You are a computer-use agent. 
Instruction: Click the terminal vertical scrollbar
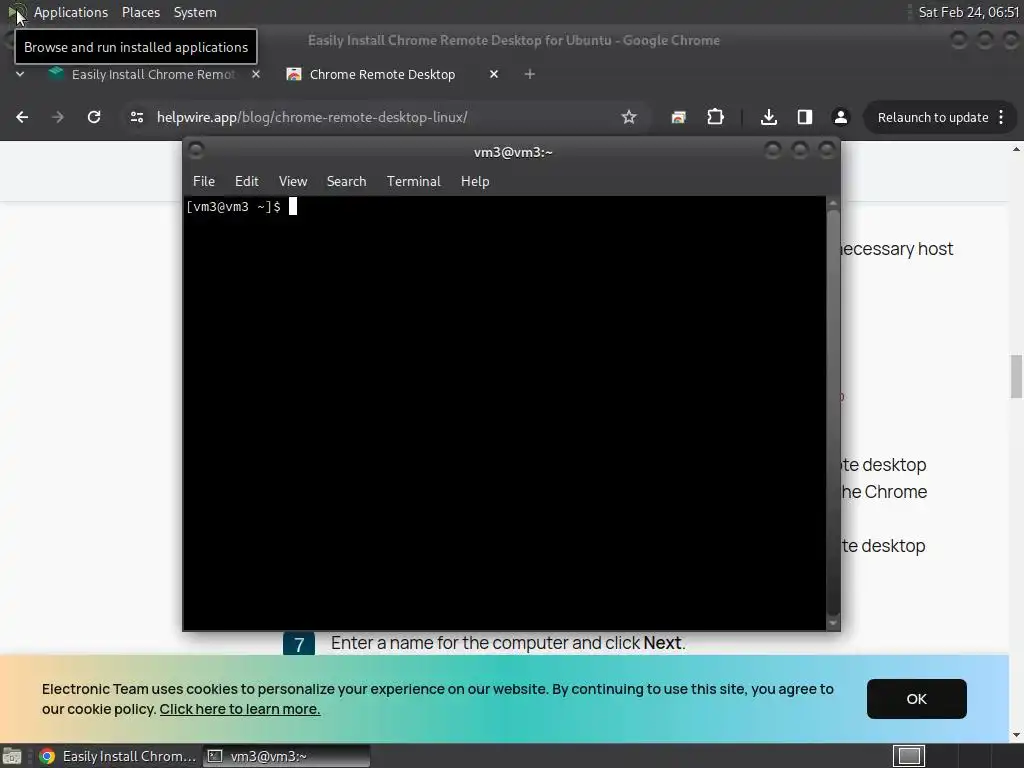click(x=833, y=413)
